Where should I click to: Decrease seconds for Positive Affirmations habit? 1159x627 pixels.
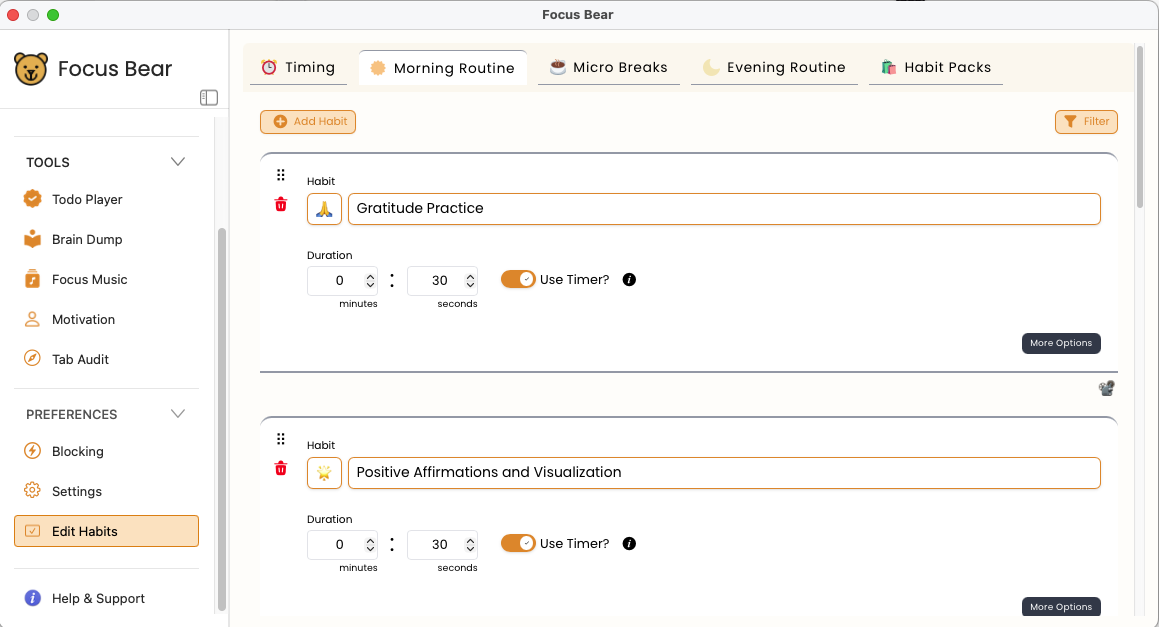(x=470, y=549)
